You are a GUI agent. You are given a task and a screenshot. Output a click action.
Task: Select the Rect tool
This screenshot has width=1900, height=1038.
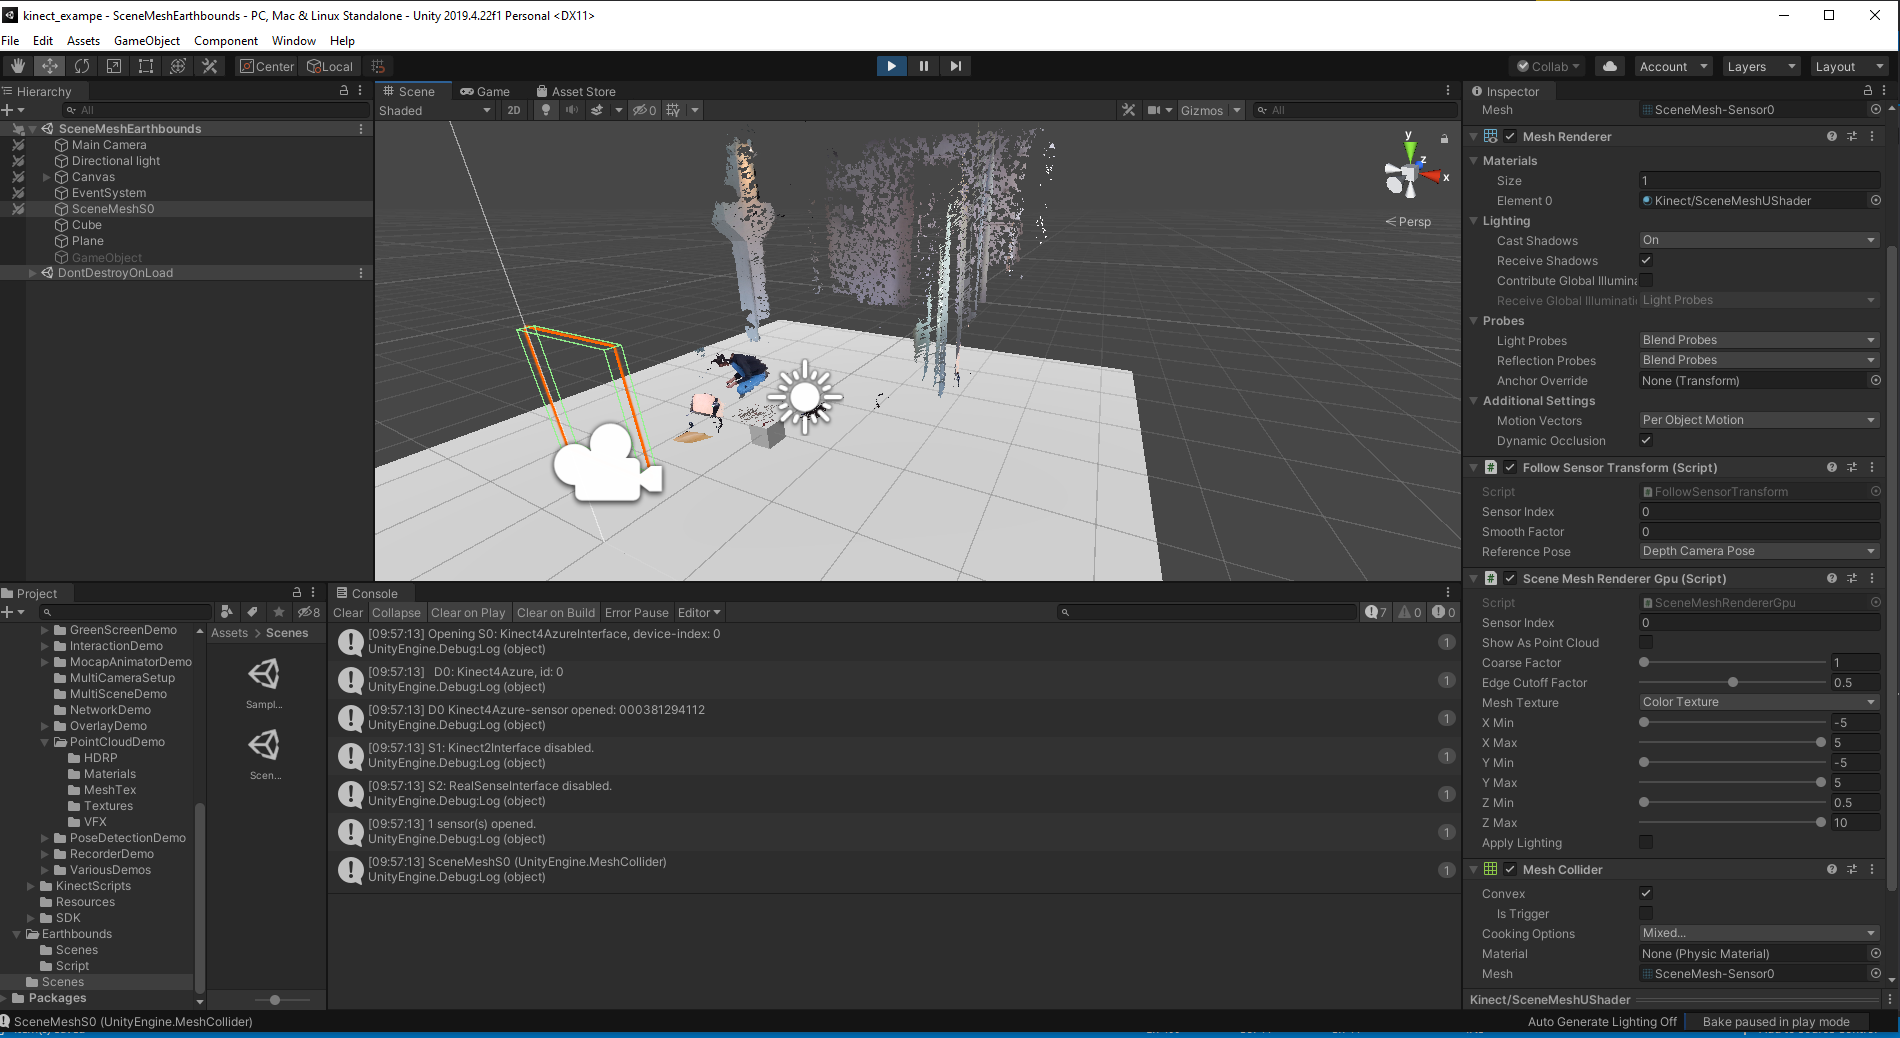click(x=145, y=66)
